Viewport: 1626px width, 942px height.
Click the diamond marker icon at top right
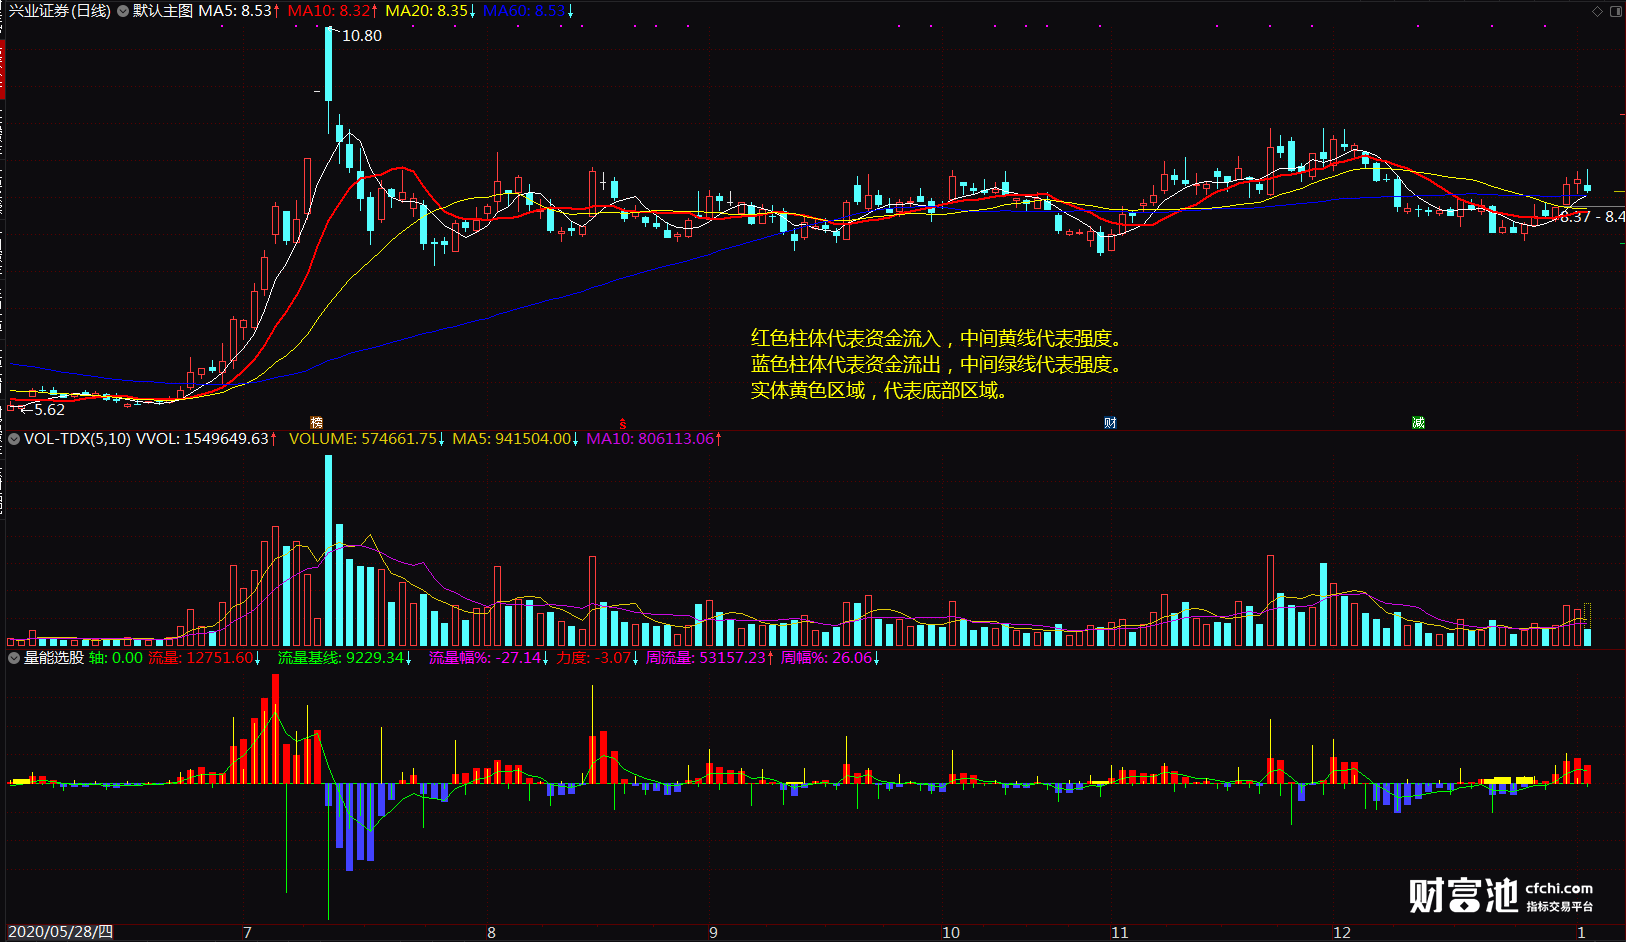pyautogui.click(x=1597, y=11)
